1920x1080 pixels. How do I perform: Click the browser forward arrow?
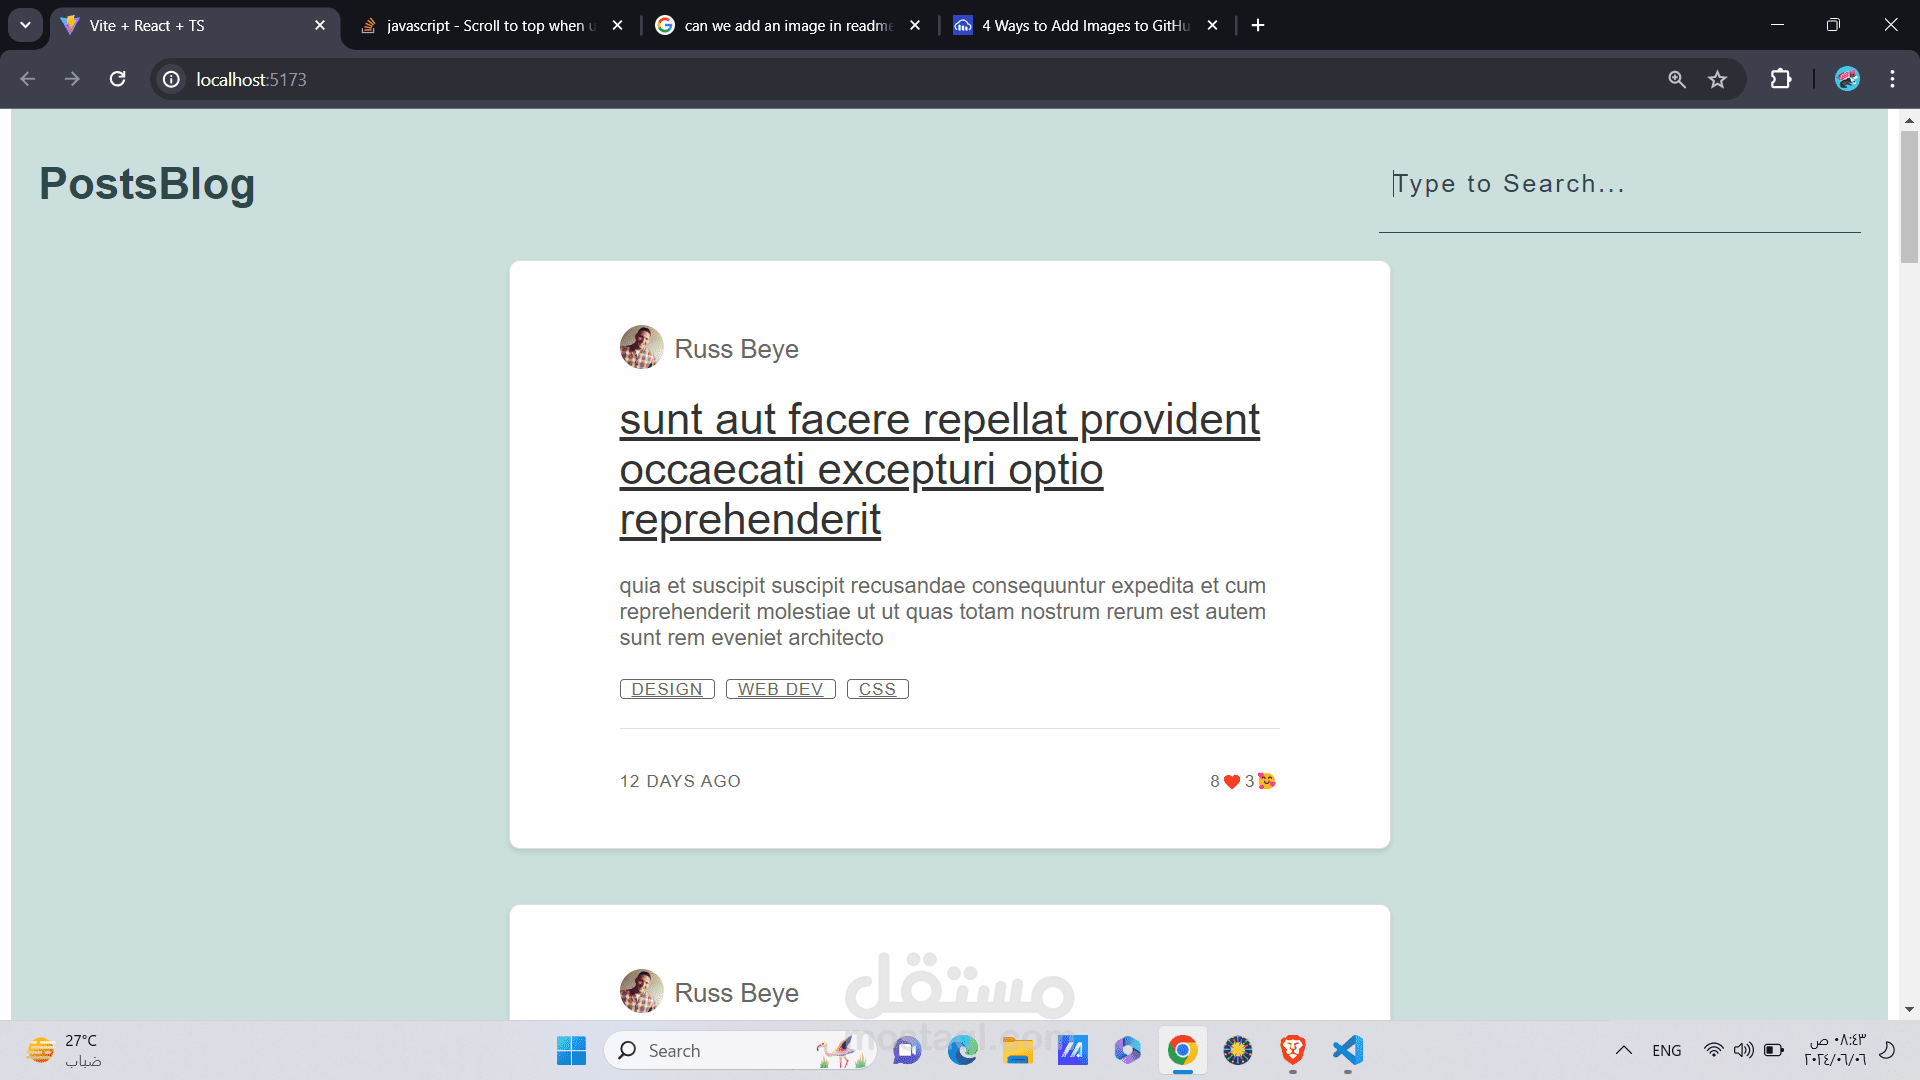[72, 79]
